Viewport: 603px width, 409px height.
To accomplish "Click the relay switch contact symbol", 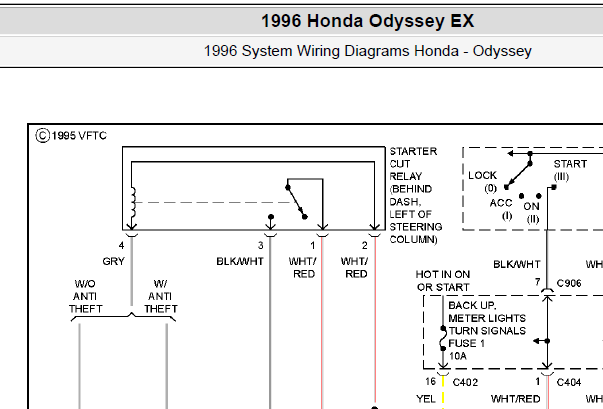I will [x=296, y=202].
